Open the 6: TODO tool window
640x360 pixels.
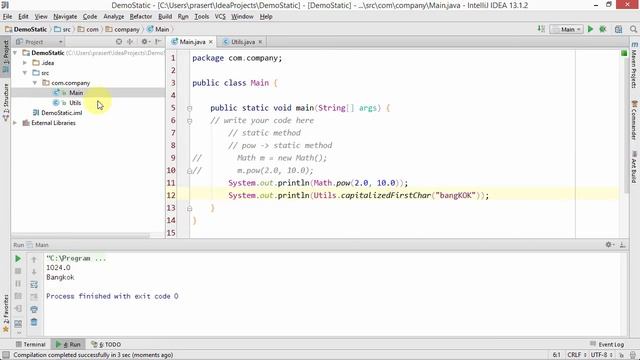pos(106,344)
